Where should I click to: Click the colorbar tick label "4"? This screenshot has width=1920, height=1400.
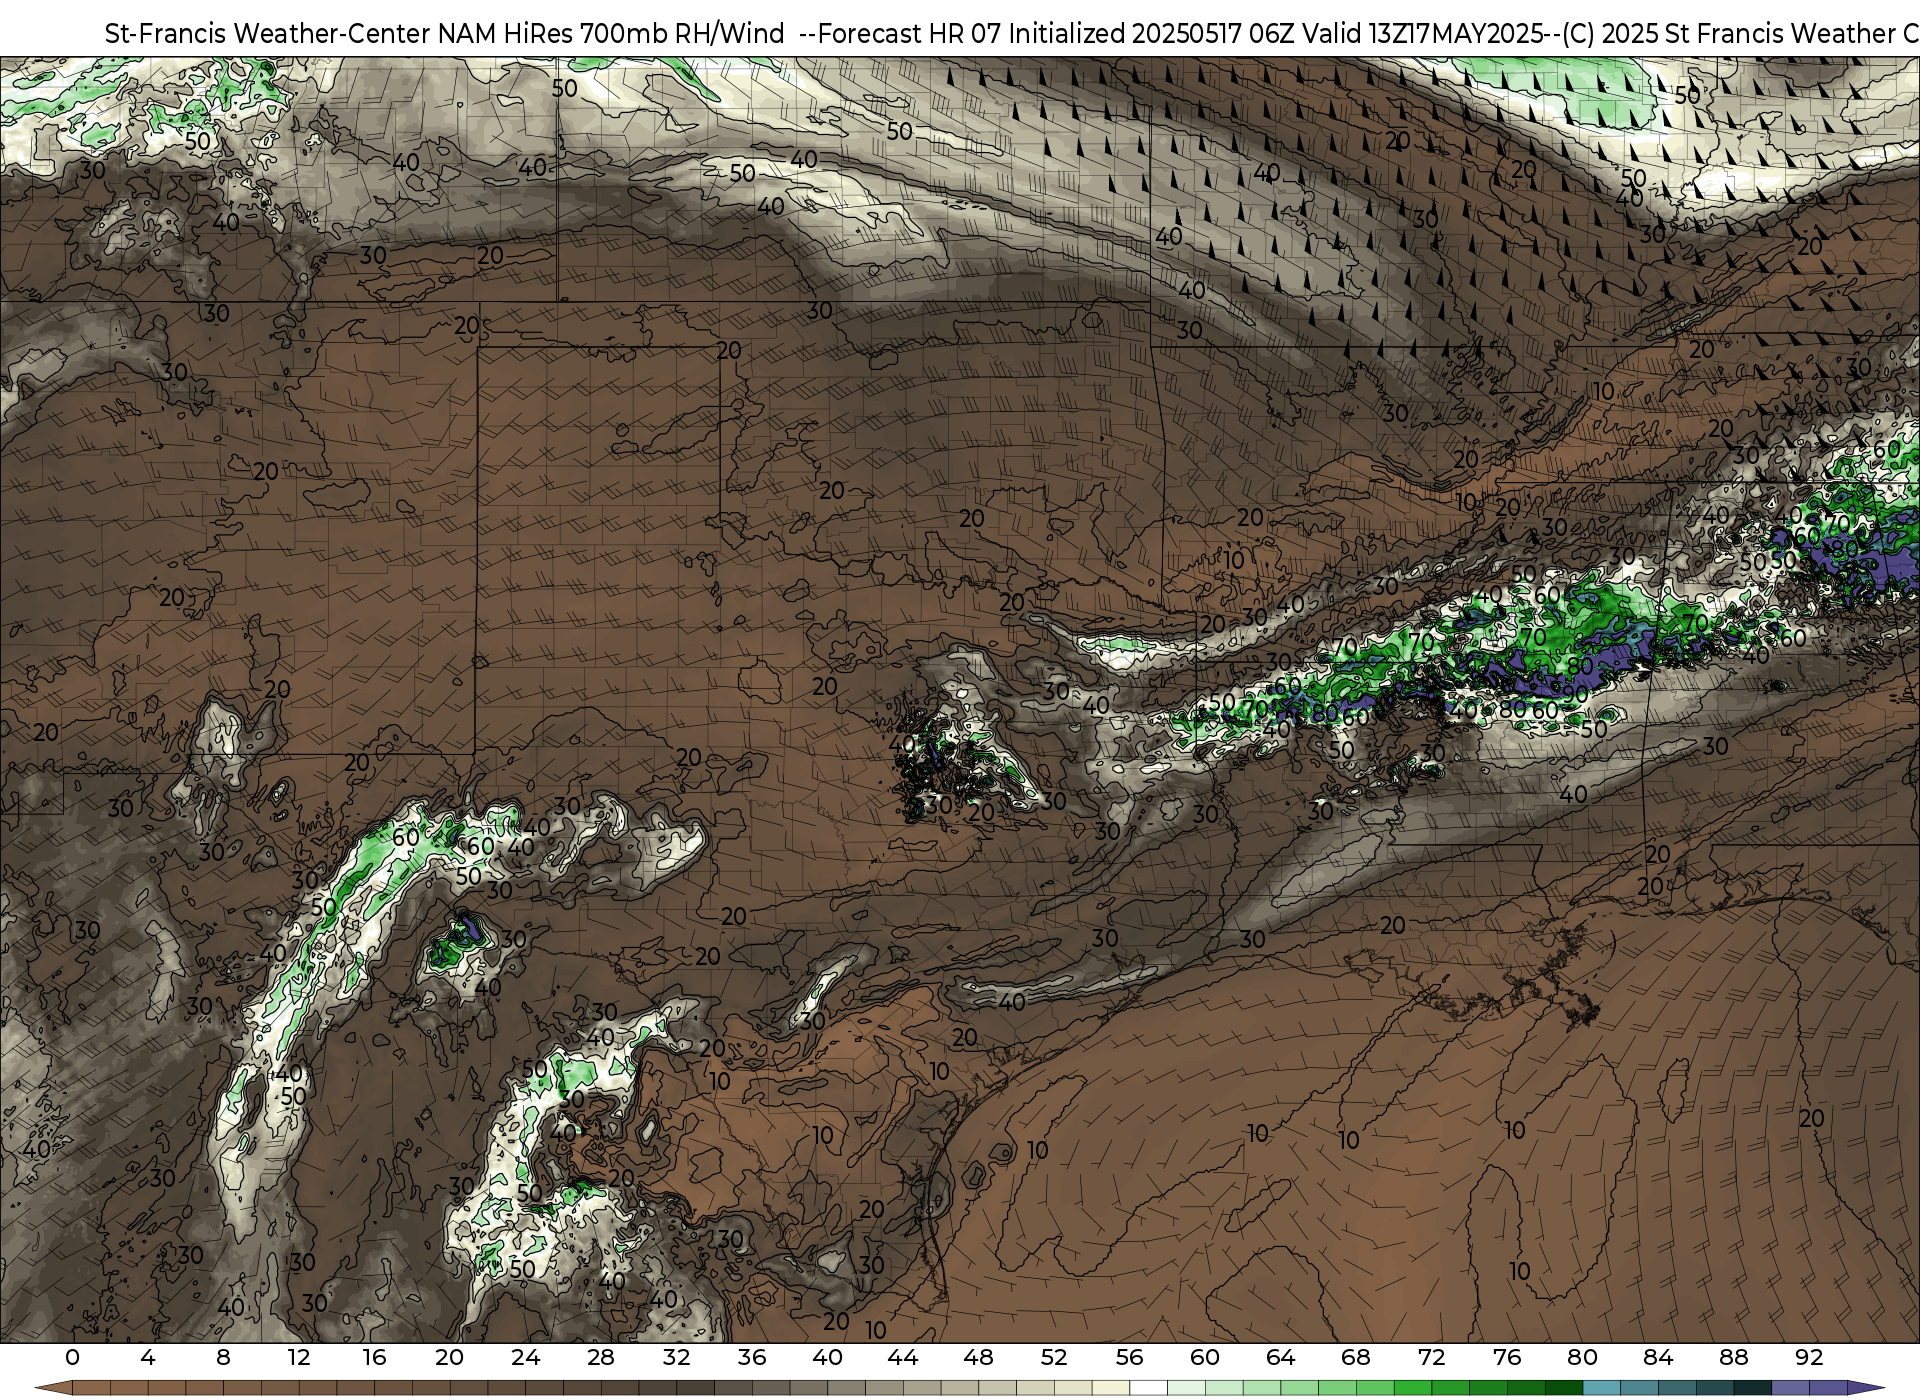pos(148,1358)
